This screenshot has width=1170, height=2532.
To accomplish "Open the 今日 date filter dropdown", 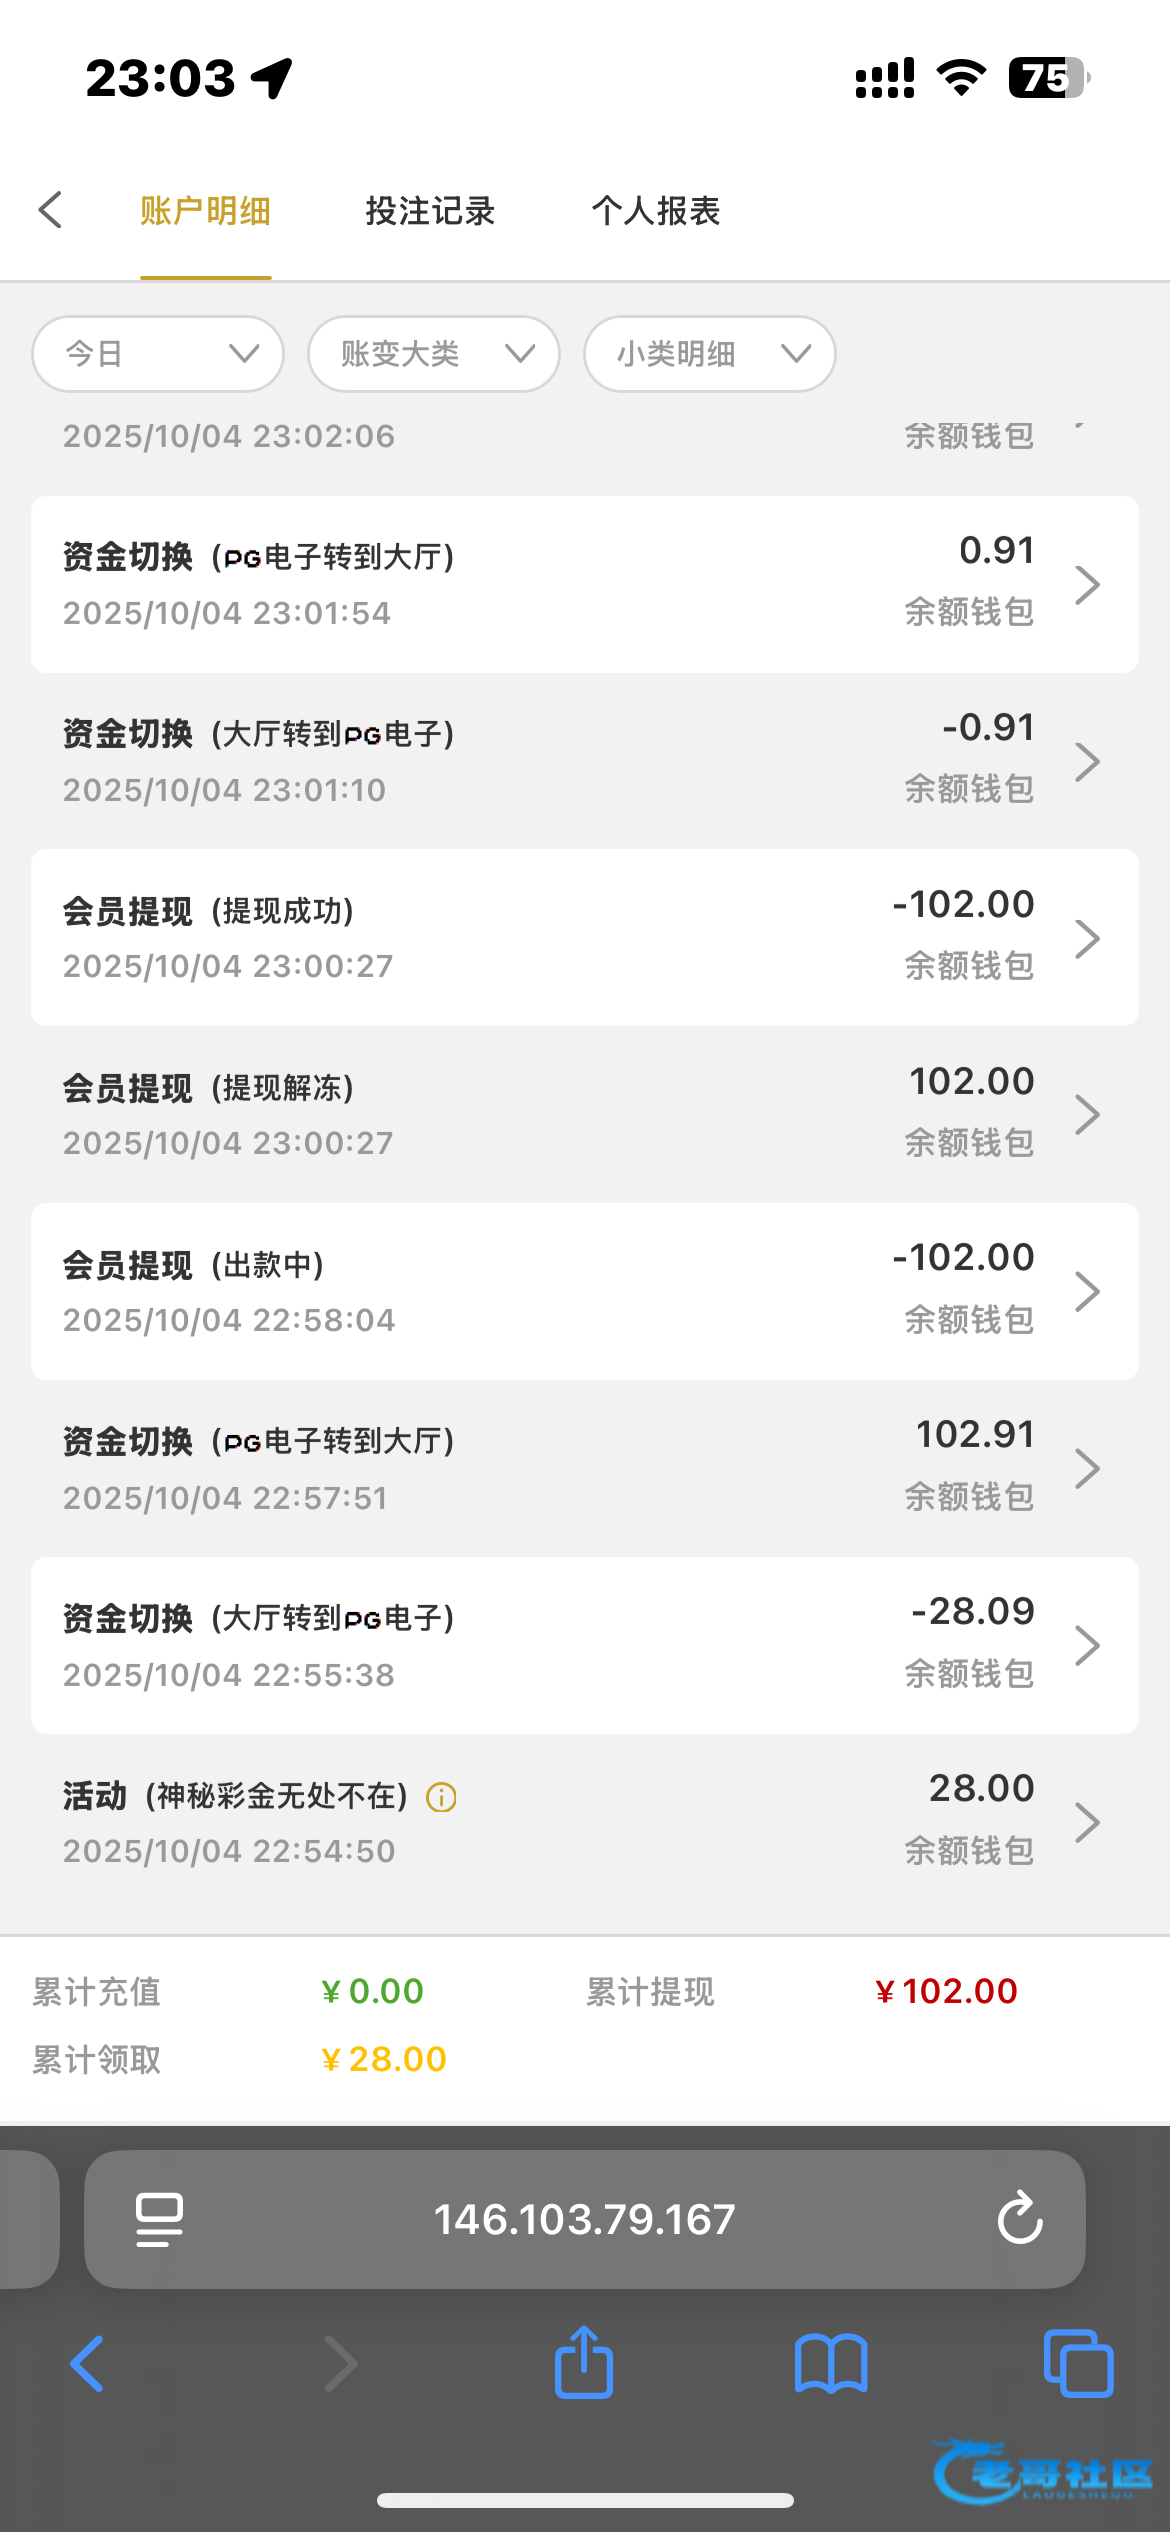I will [x=158, y=354].
